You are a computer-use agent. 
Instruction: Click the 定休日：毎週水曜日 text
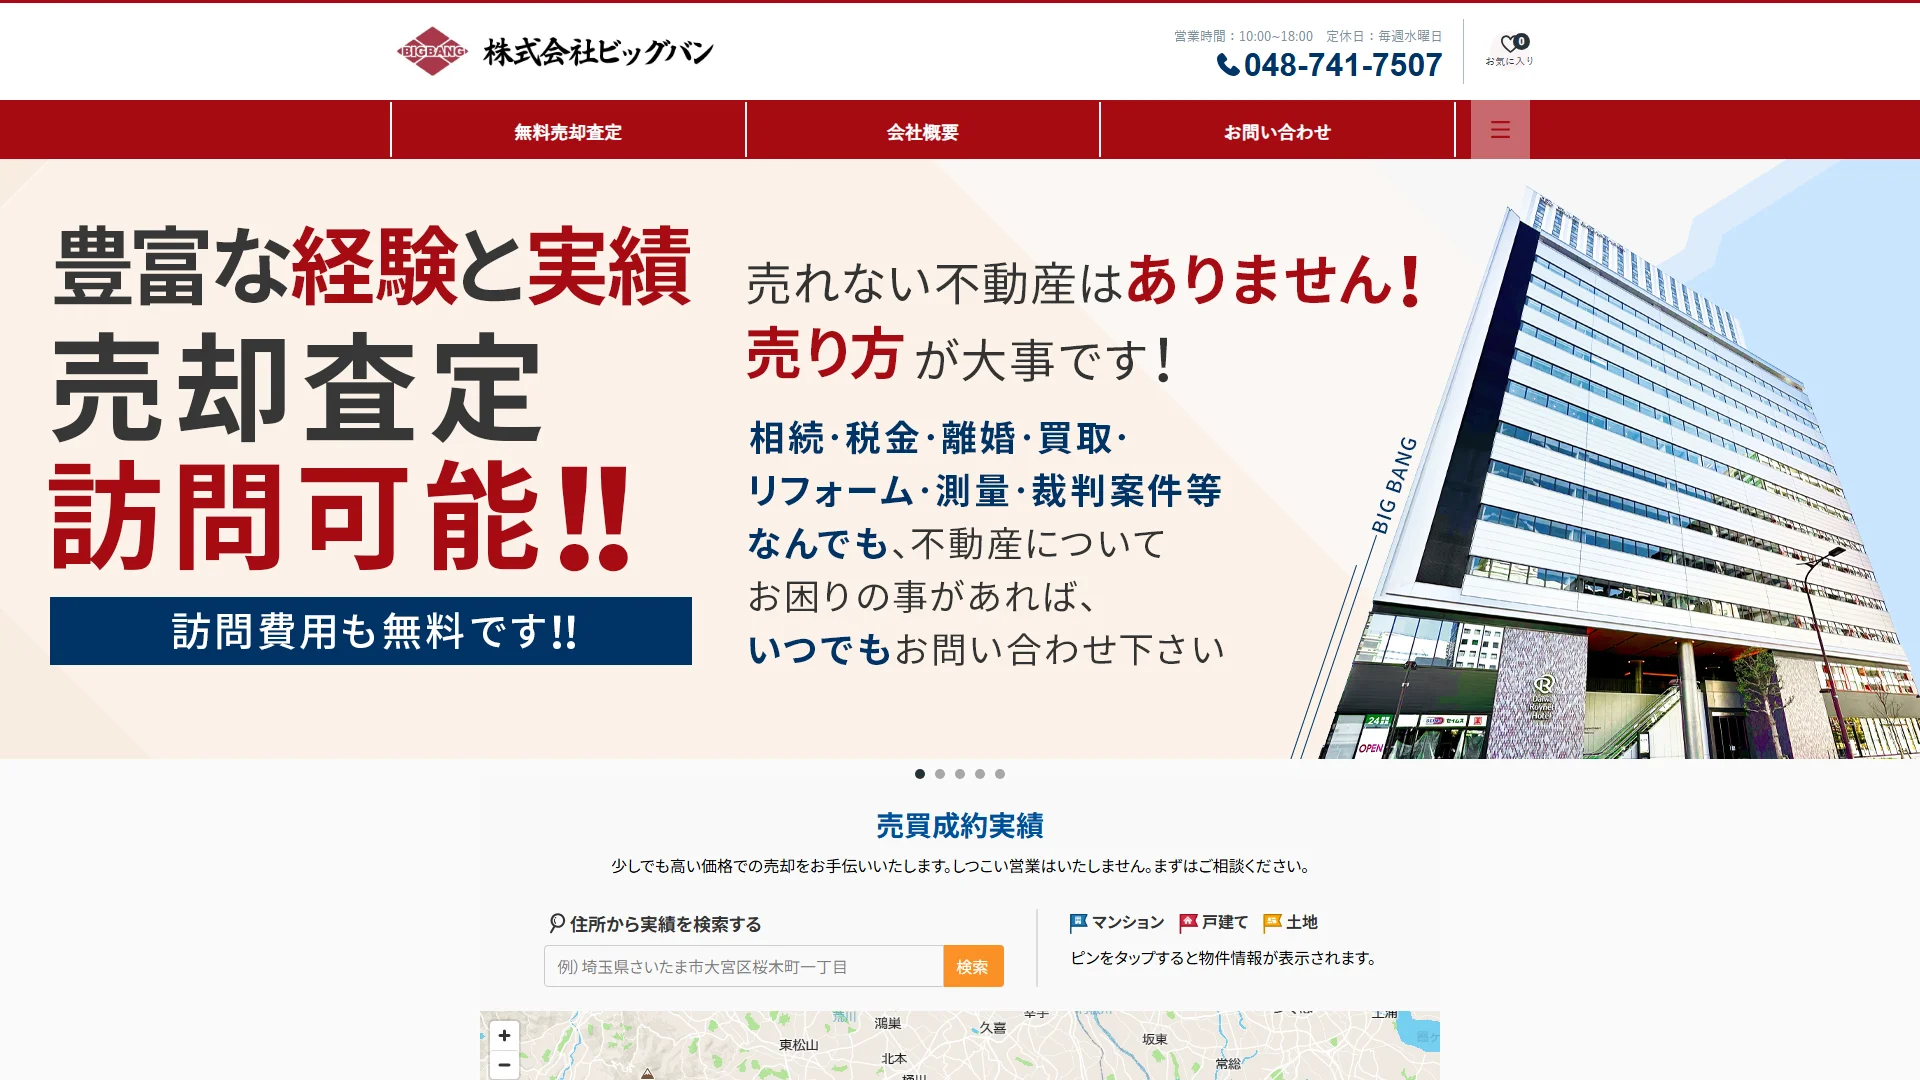(1384, 36)
